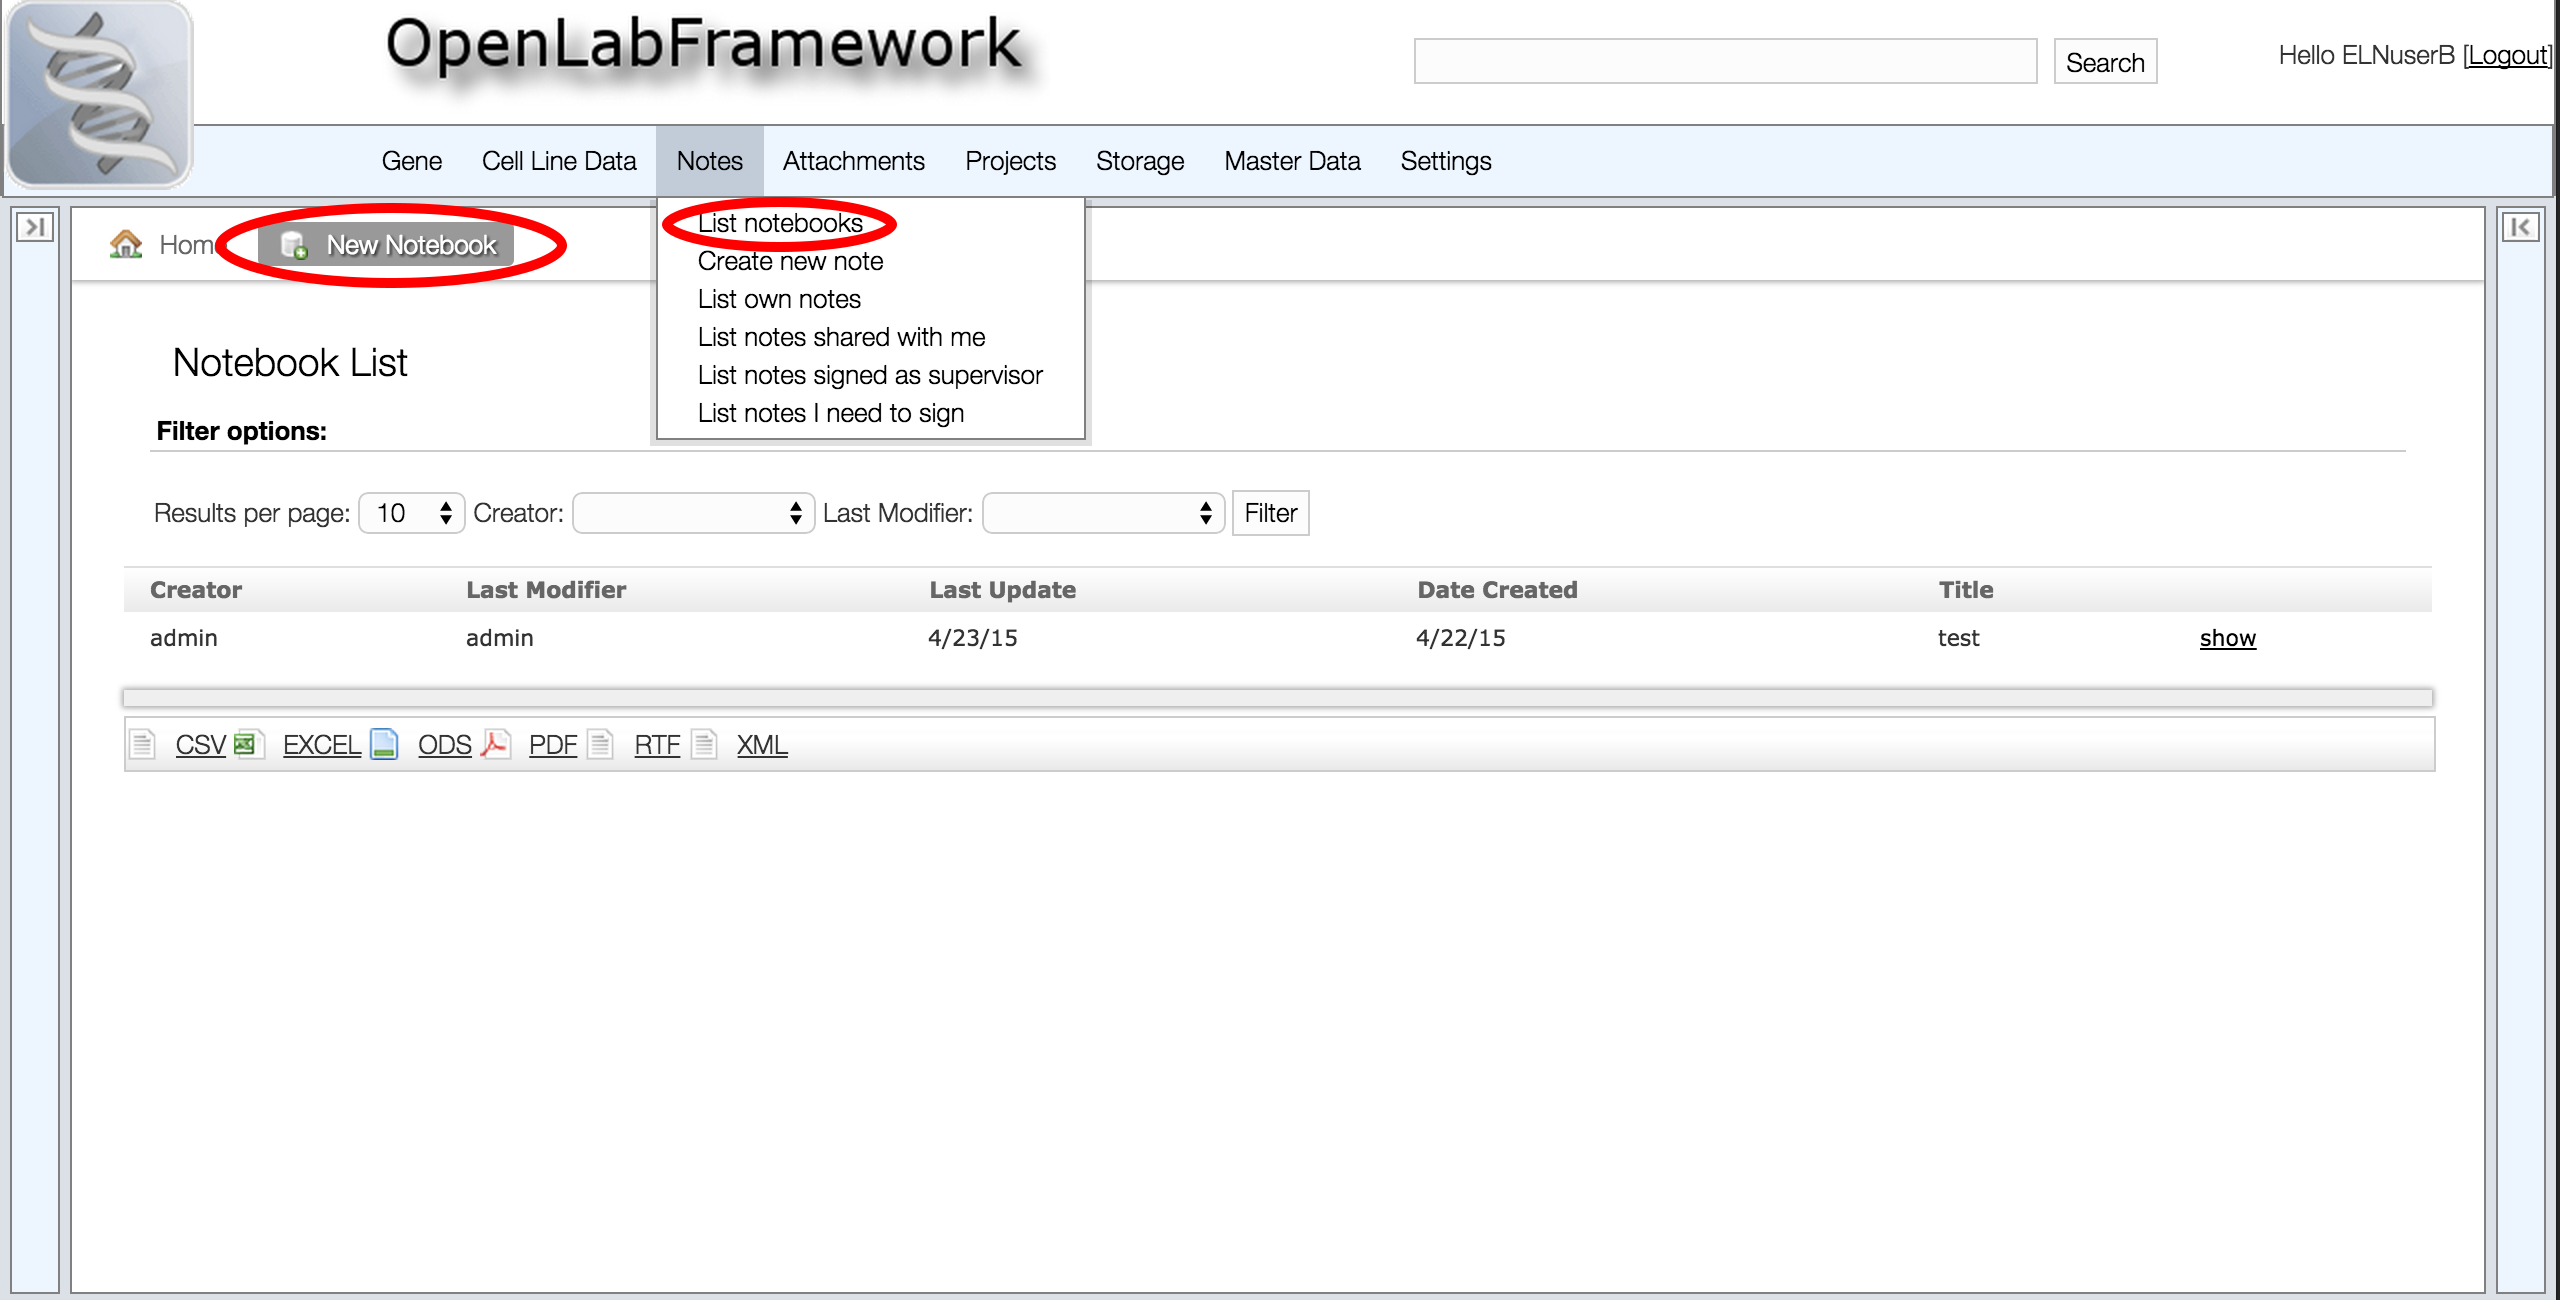Click the OpenLabFramework DNA logo
Screen dimensions: 2560x1300
98,95
